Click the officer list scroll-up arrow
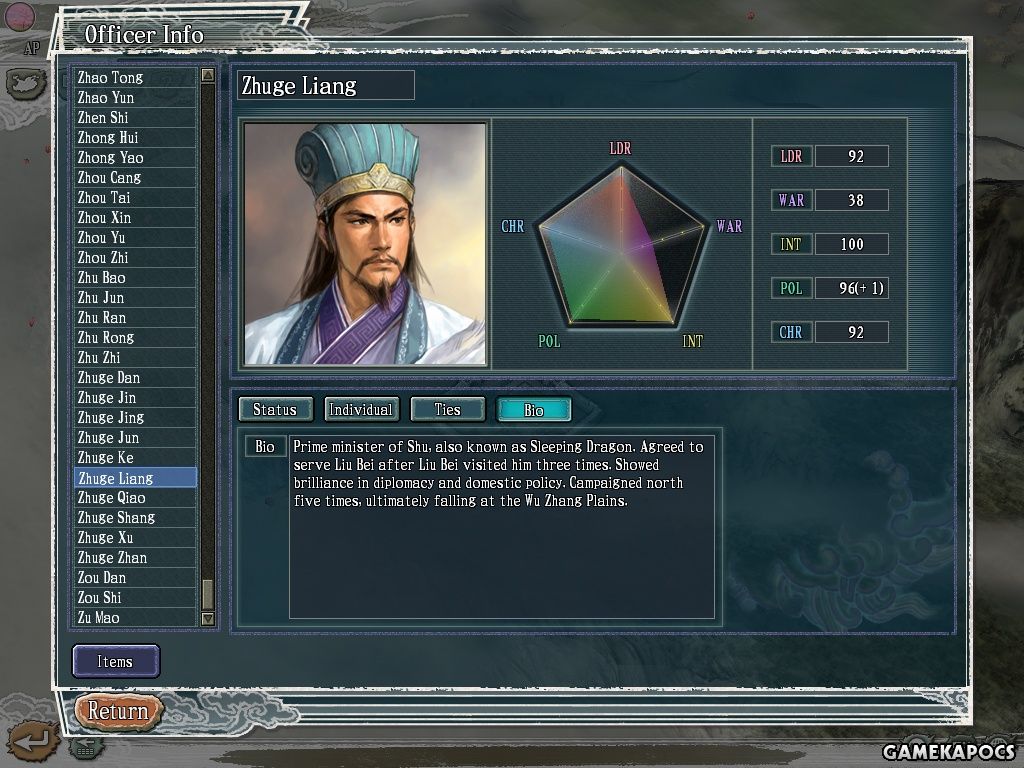1024x768 pixels. pos(208,75)
